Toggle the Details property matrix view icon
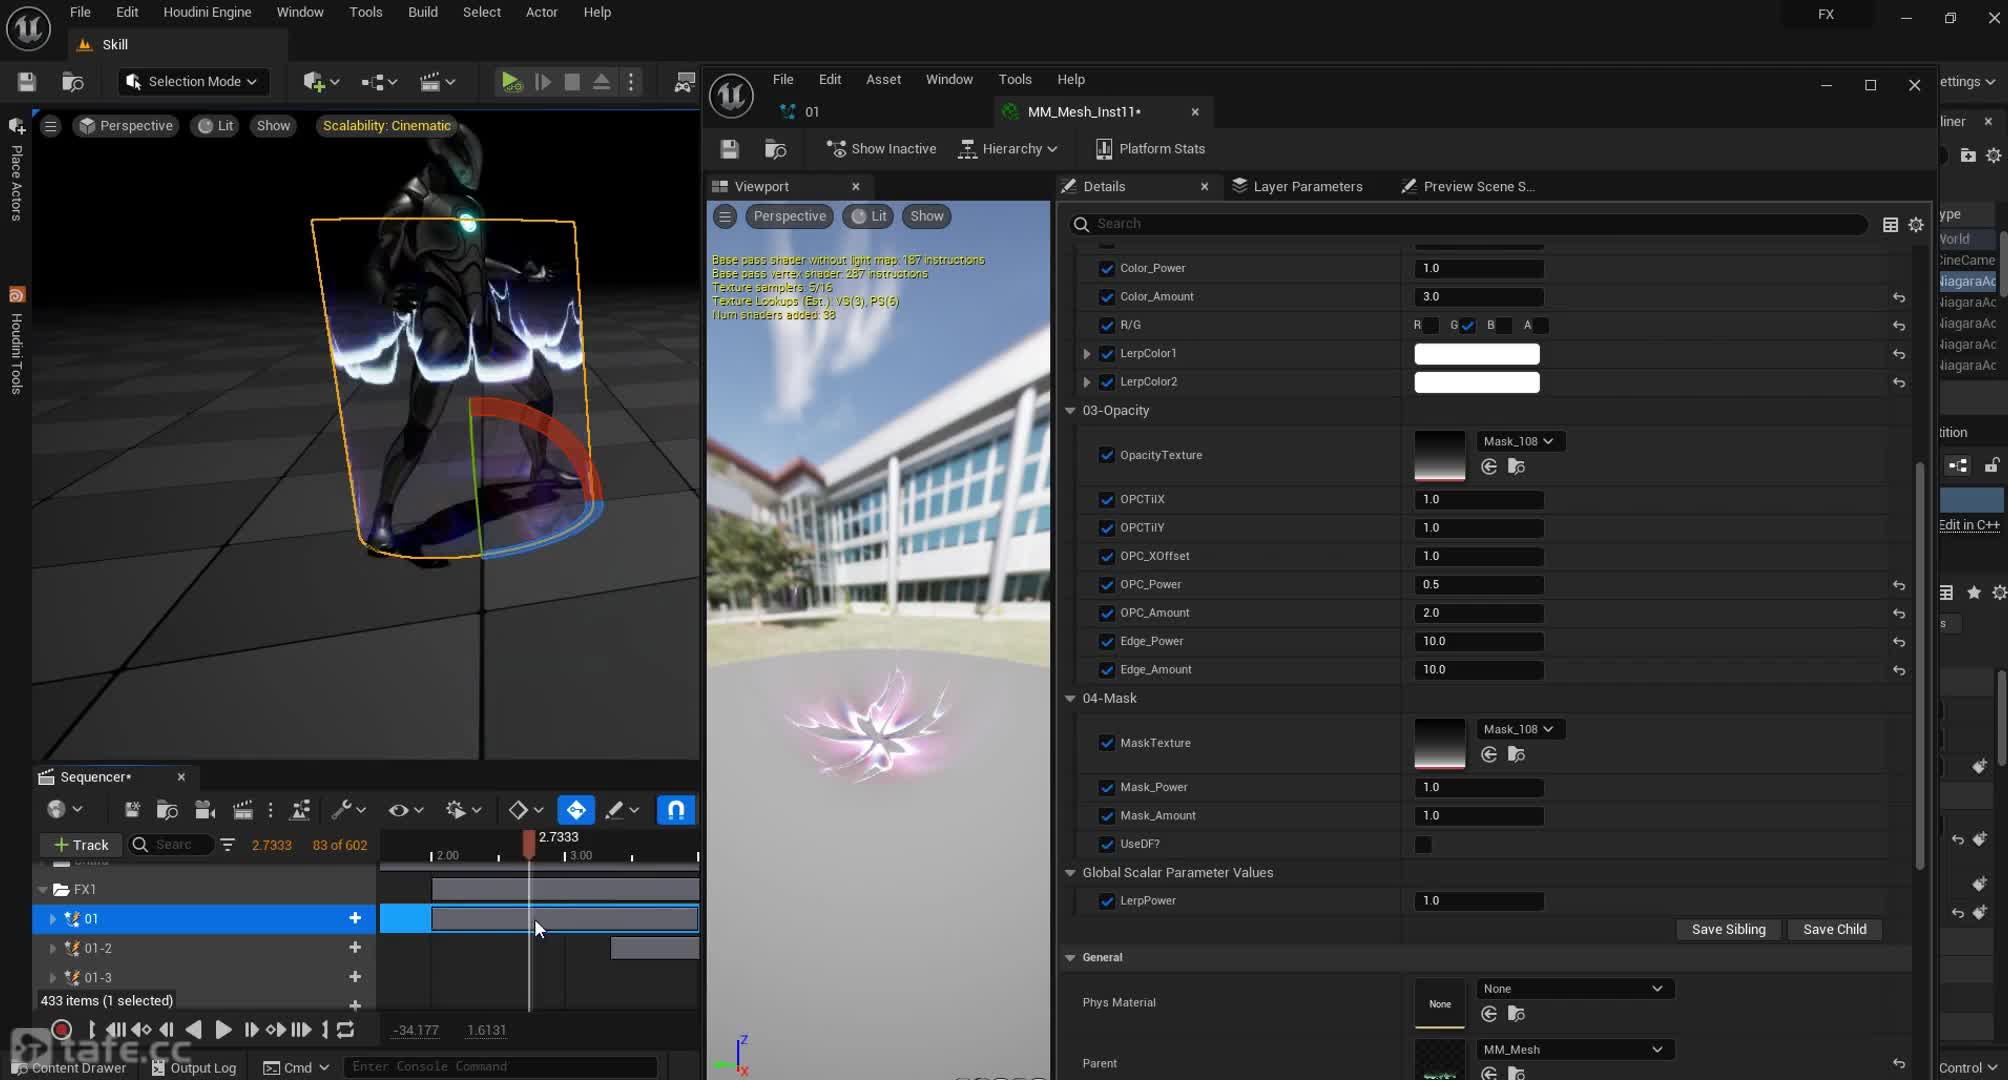The height and width of the screenshot is (1080, 2008). pyautogui.click(x=1890, y=225)
